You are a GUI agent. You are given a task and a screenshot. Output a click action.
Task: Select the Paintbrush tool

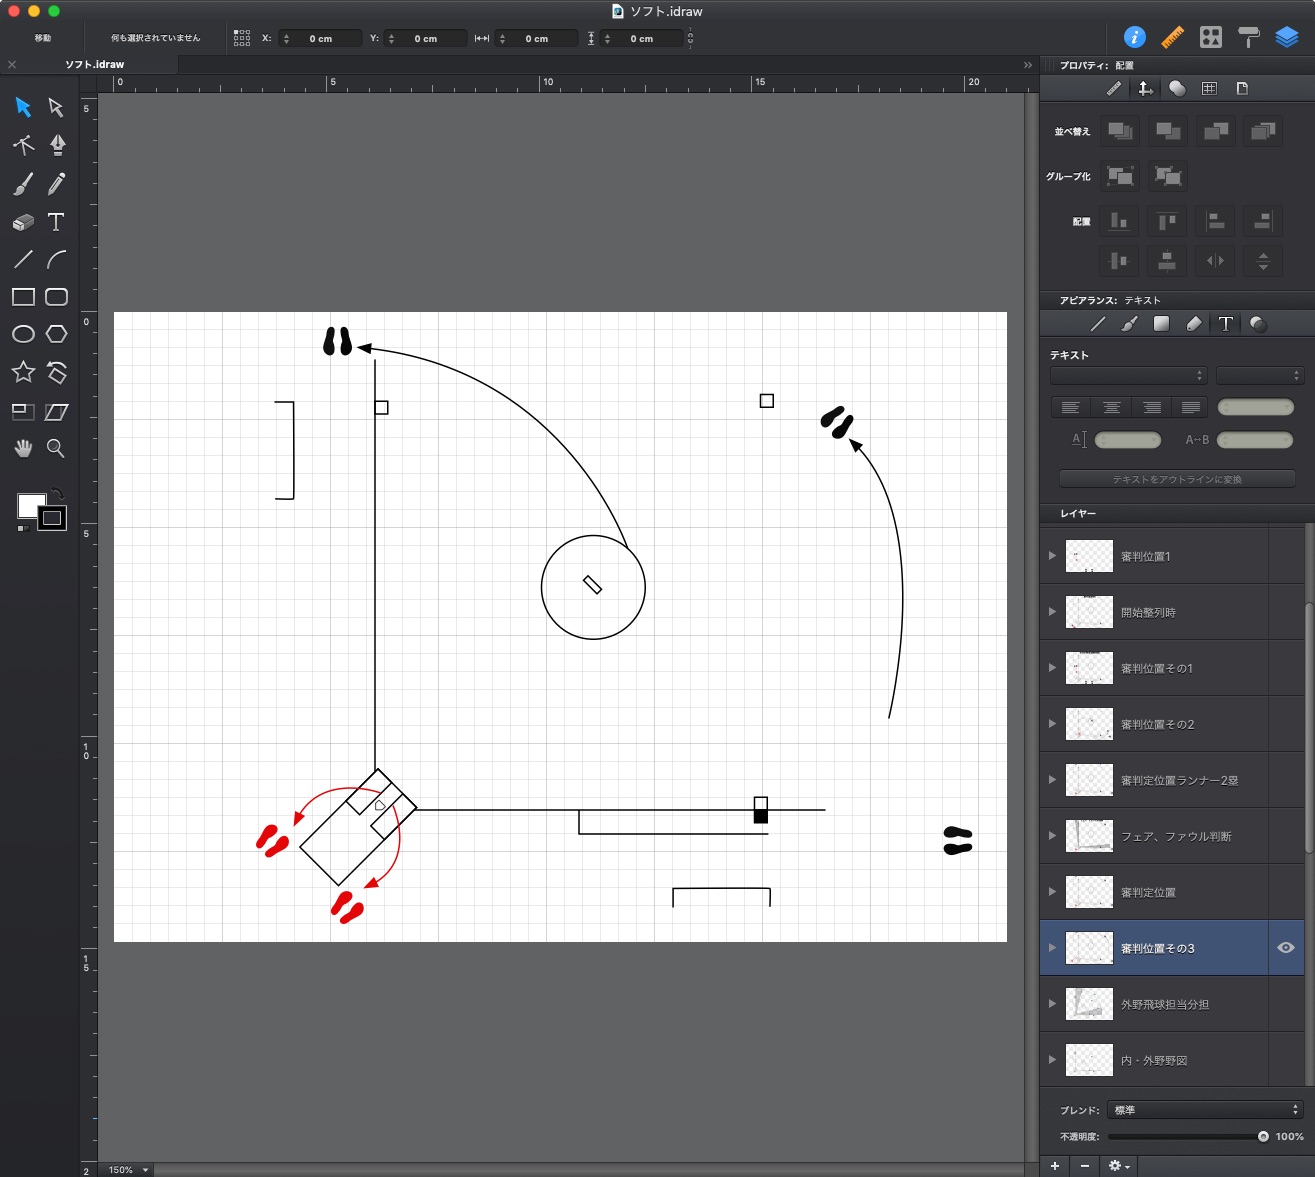[x=23, y=184]
